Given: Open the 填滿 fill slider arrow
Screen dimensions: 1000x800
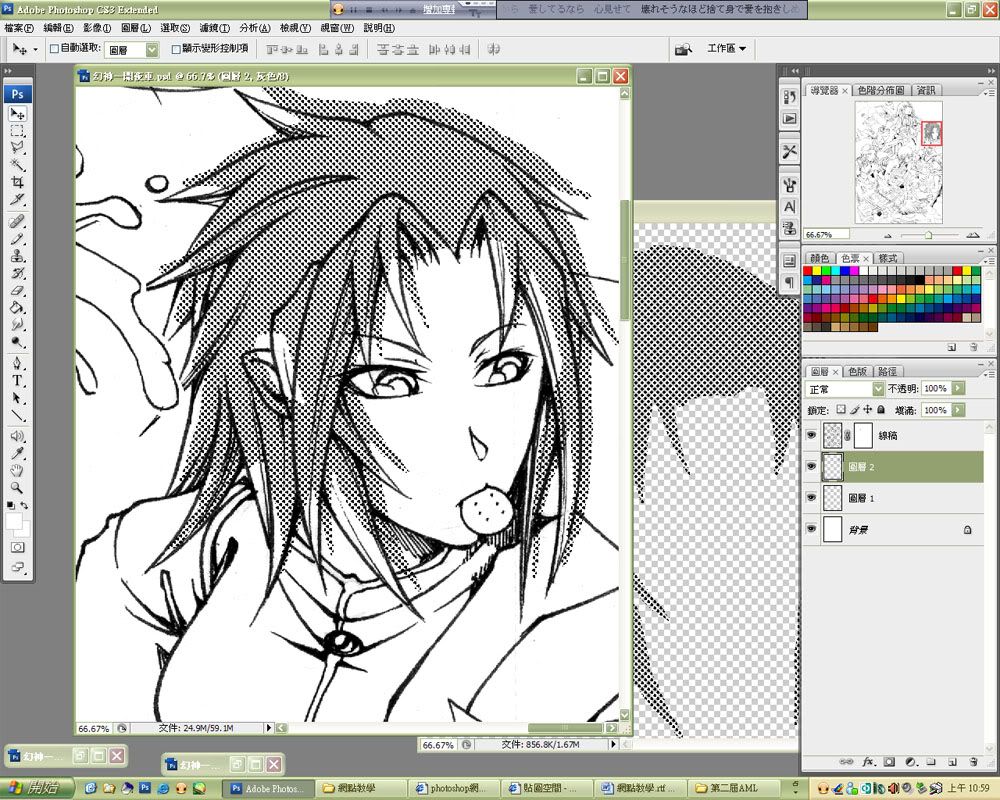Looking at the screenshot, I should (x=959, y=410).
